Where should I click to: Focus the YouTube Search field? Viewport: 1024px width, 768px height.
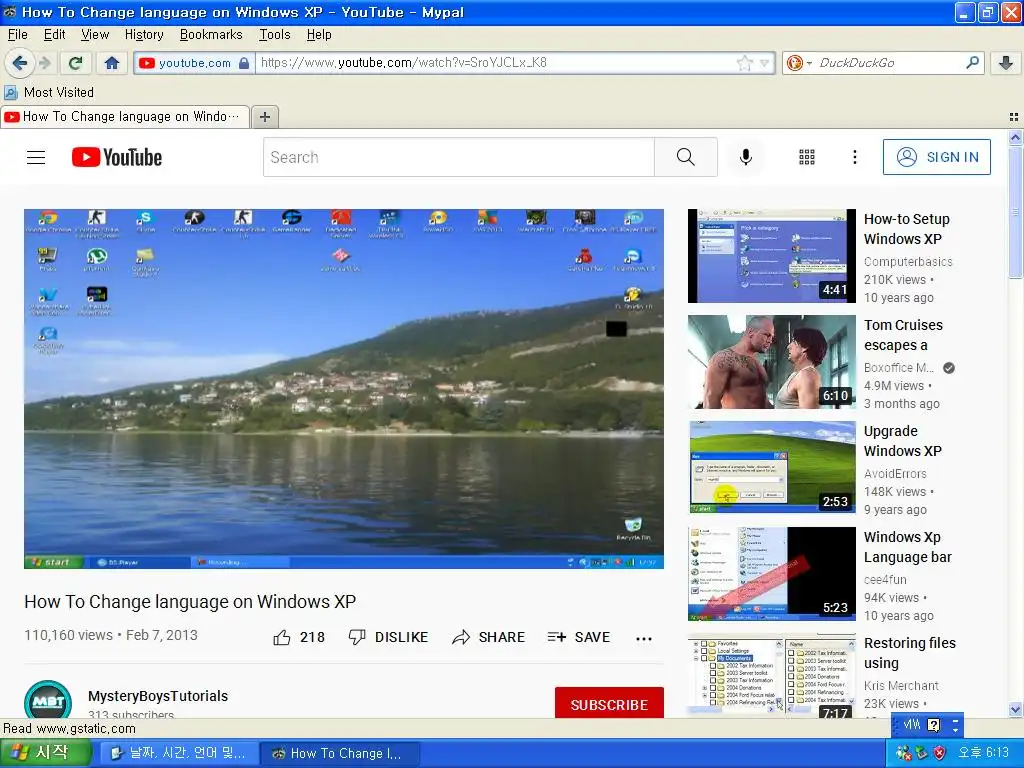[458, 157]
